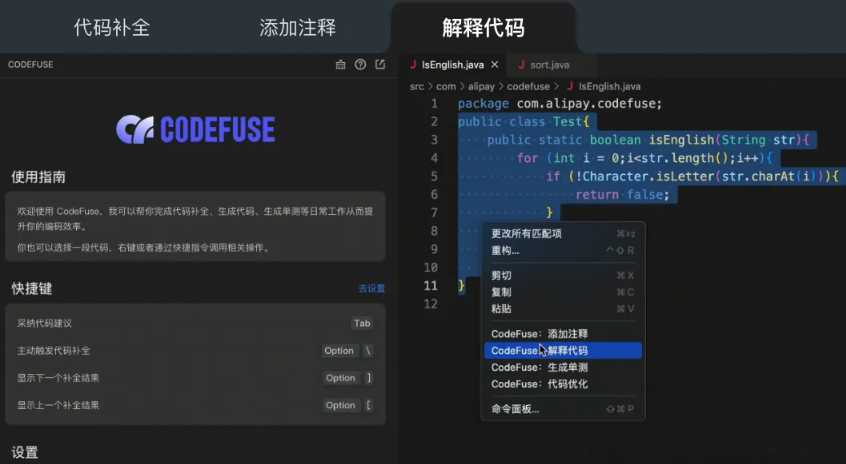Switch to the 代码补全 tab

pos(112,28)
